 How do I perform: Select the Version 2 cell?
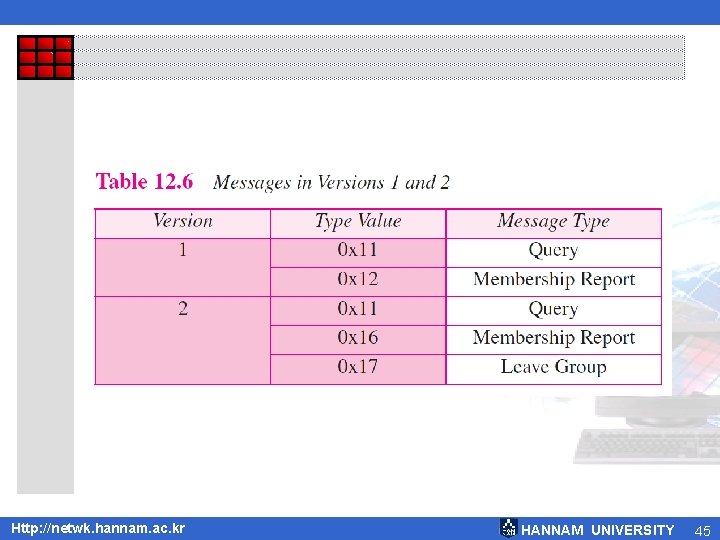coord(183,340)
